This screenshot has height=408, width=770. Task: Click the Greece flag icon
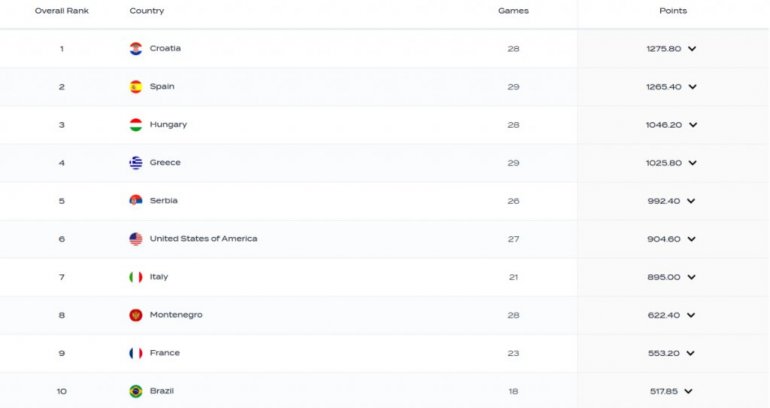pos(136,163)
